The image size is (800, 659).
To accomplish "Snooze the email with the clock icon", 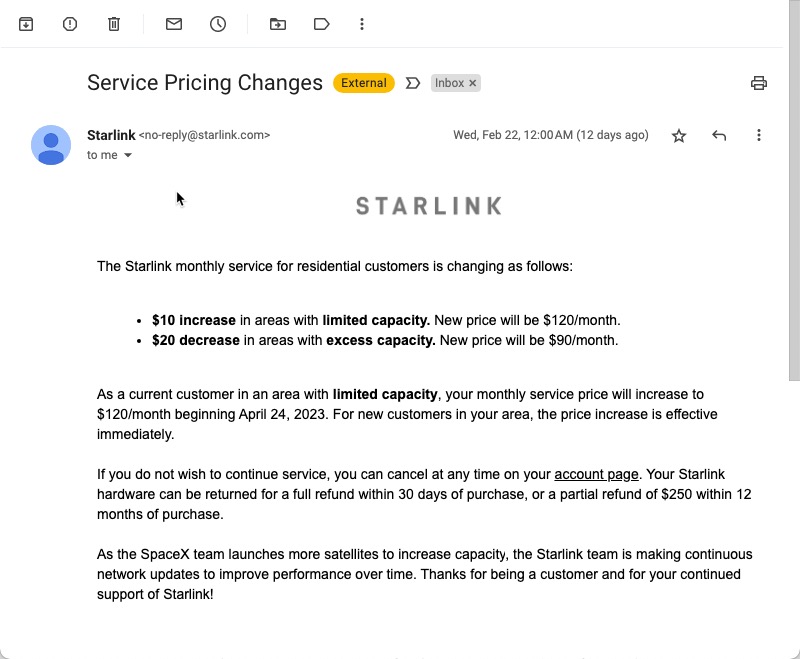I will point(218,24).
